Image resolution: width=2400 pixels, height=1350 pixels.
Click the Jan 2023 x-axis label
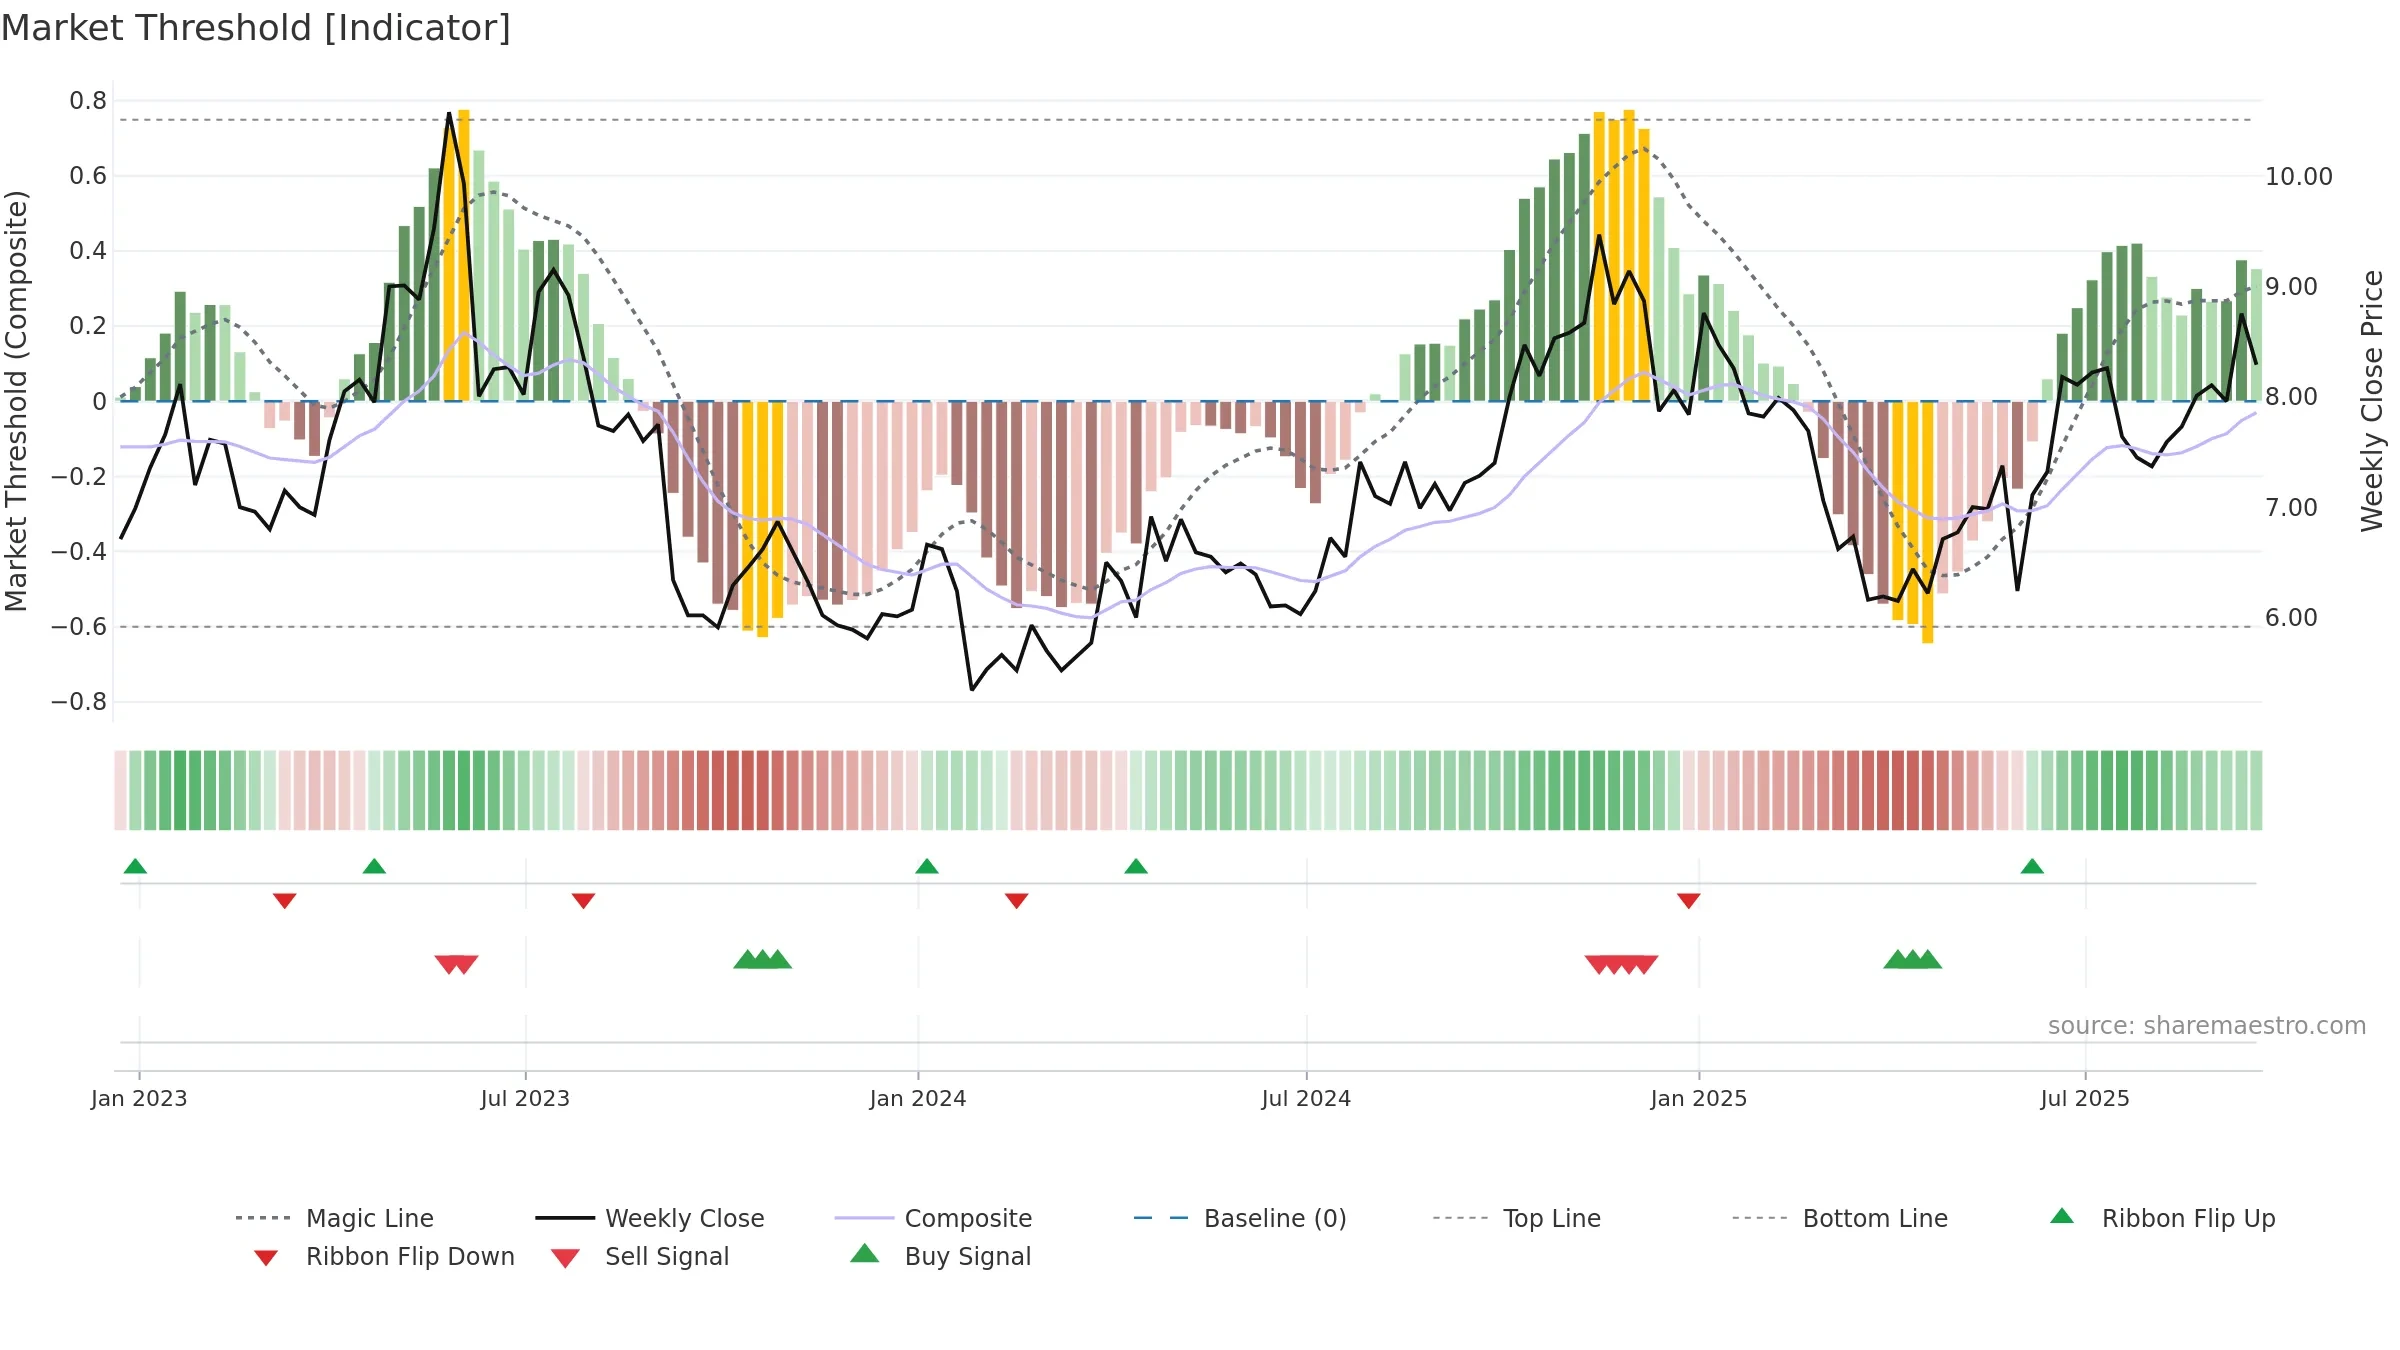pos(139,1098)
